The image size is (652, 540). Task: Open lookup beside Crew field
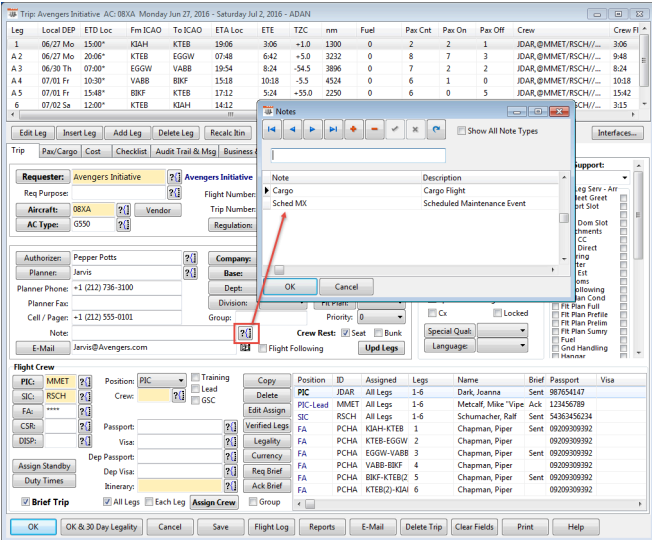pos(179,396)
